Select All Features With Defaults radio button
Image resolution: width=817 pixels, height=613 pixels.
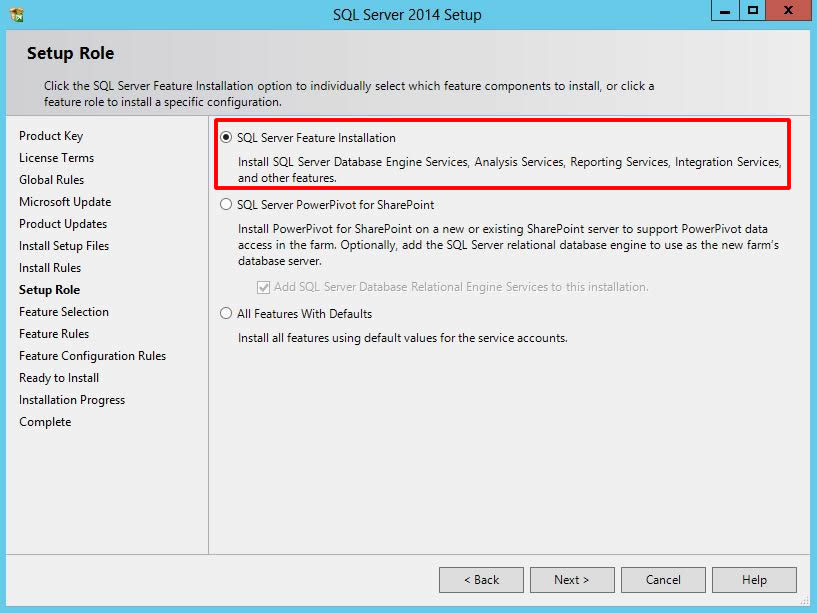(x=226, y=314)
